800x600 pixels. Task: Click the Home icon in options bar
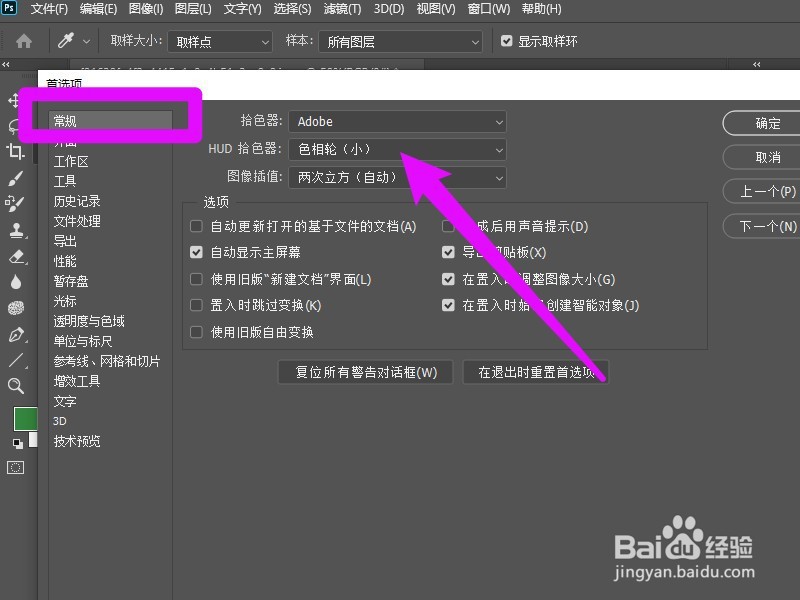tap(24, 41)
